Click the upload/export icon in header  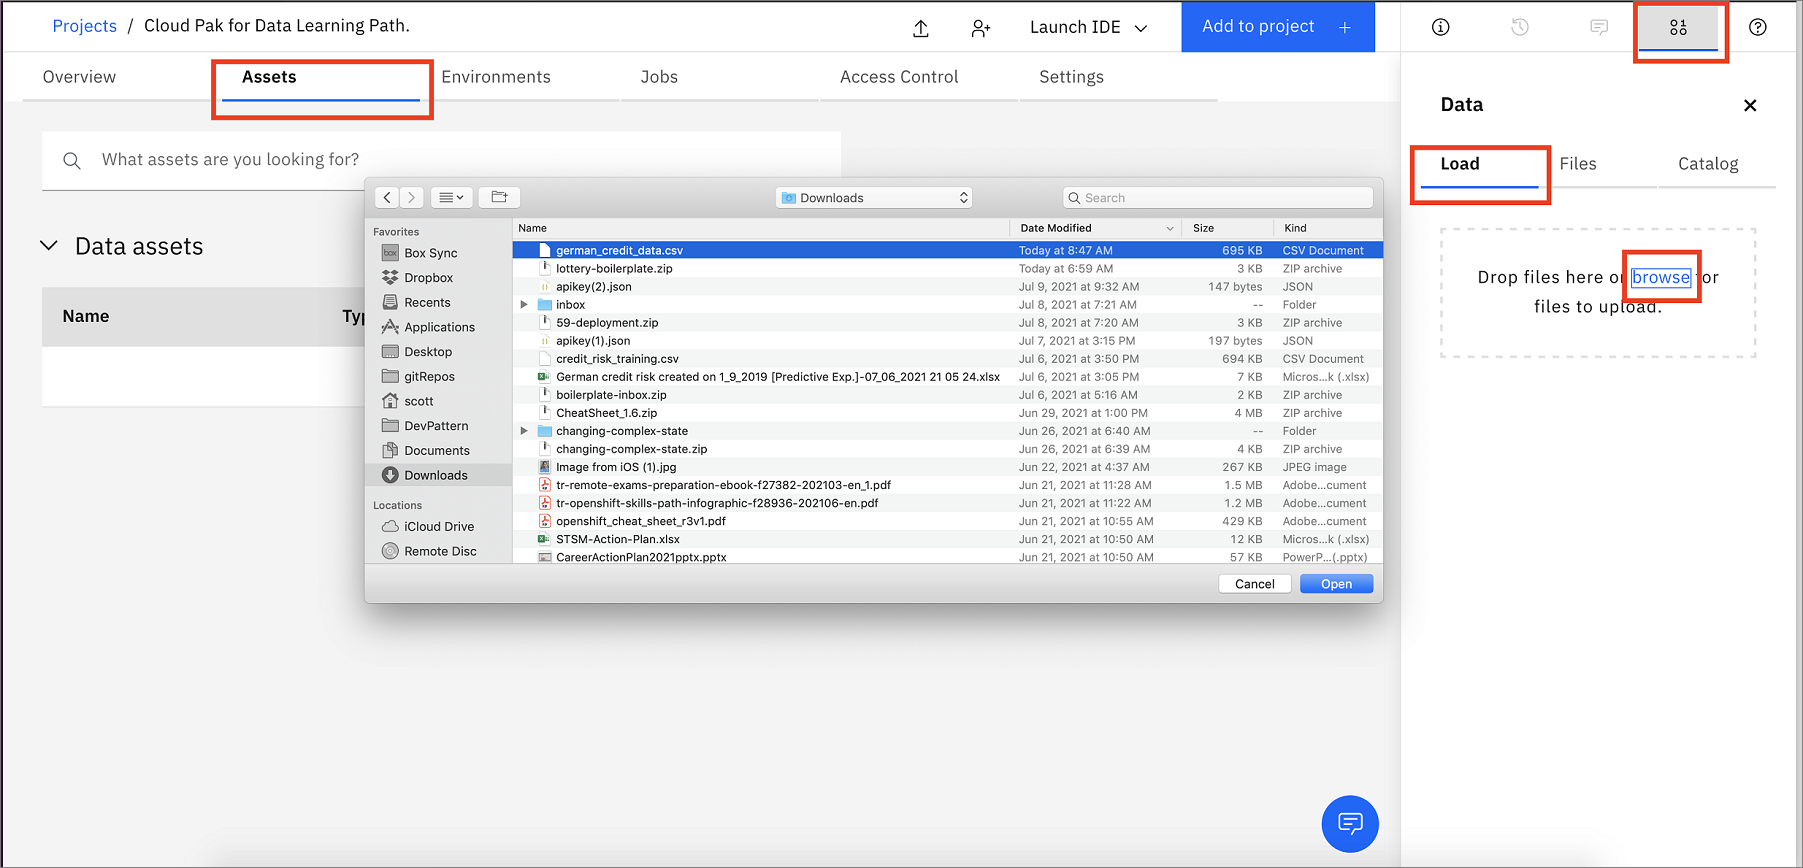click(921, 28)
